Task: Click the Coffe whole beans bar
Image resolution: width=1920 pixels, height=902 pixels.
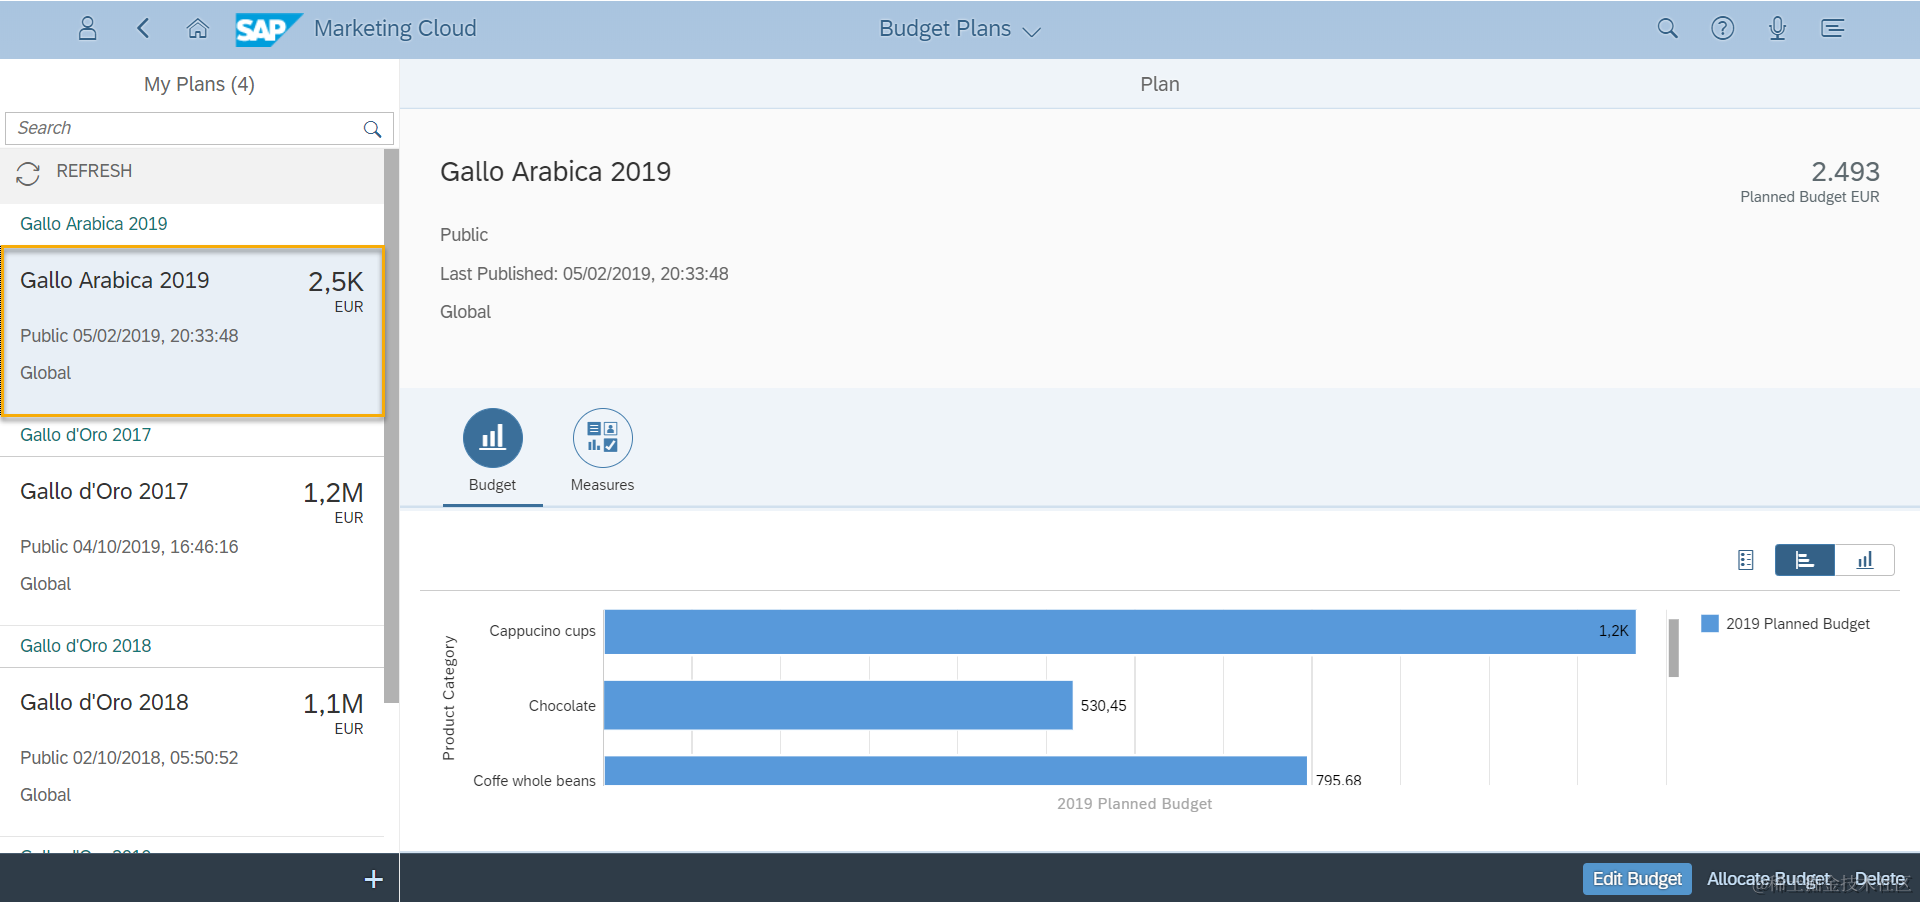Action: pos(955,770)
